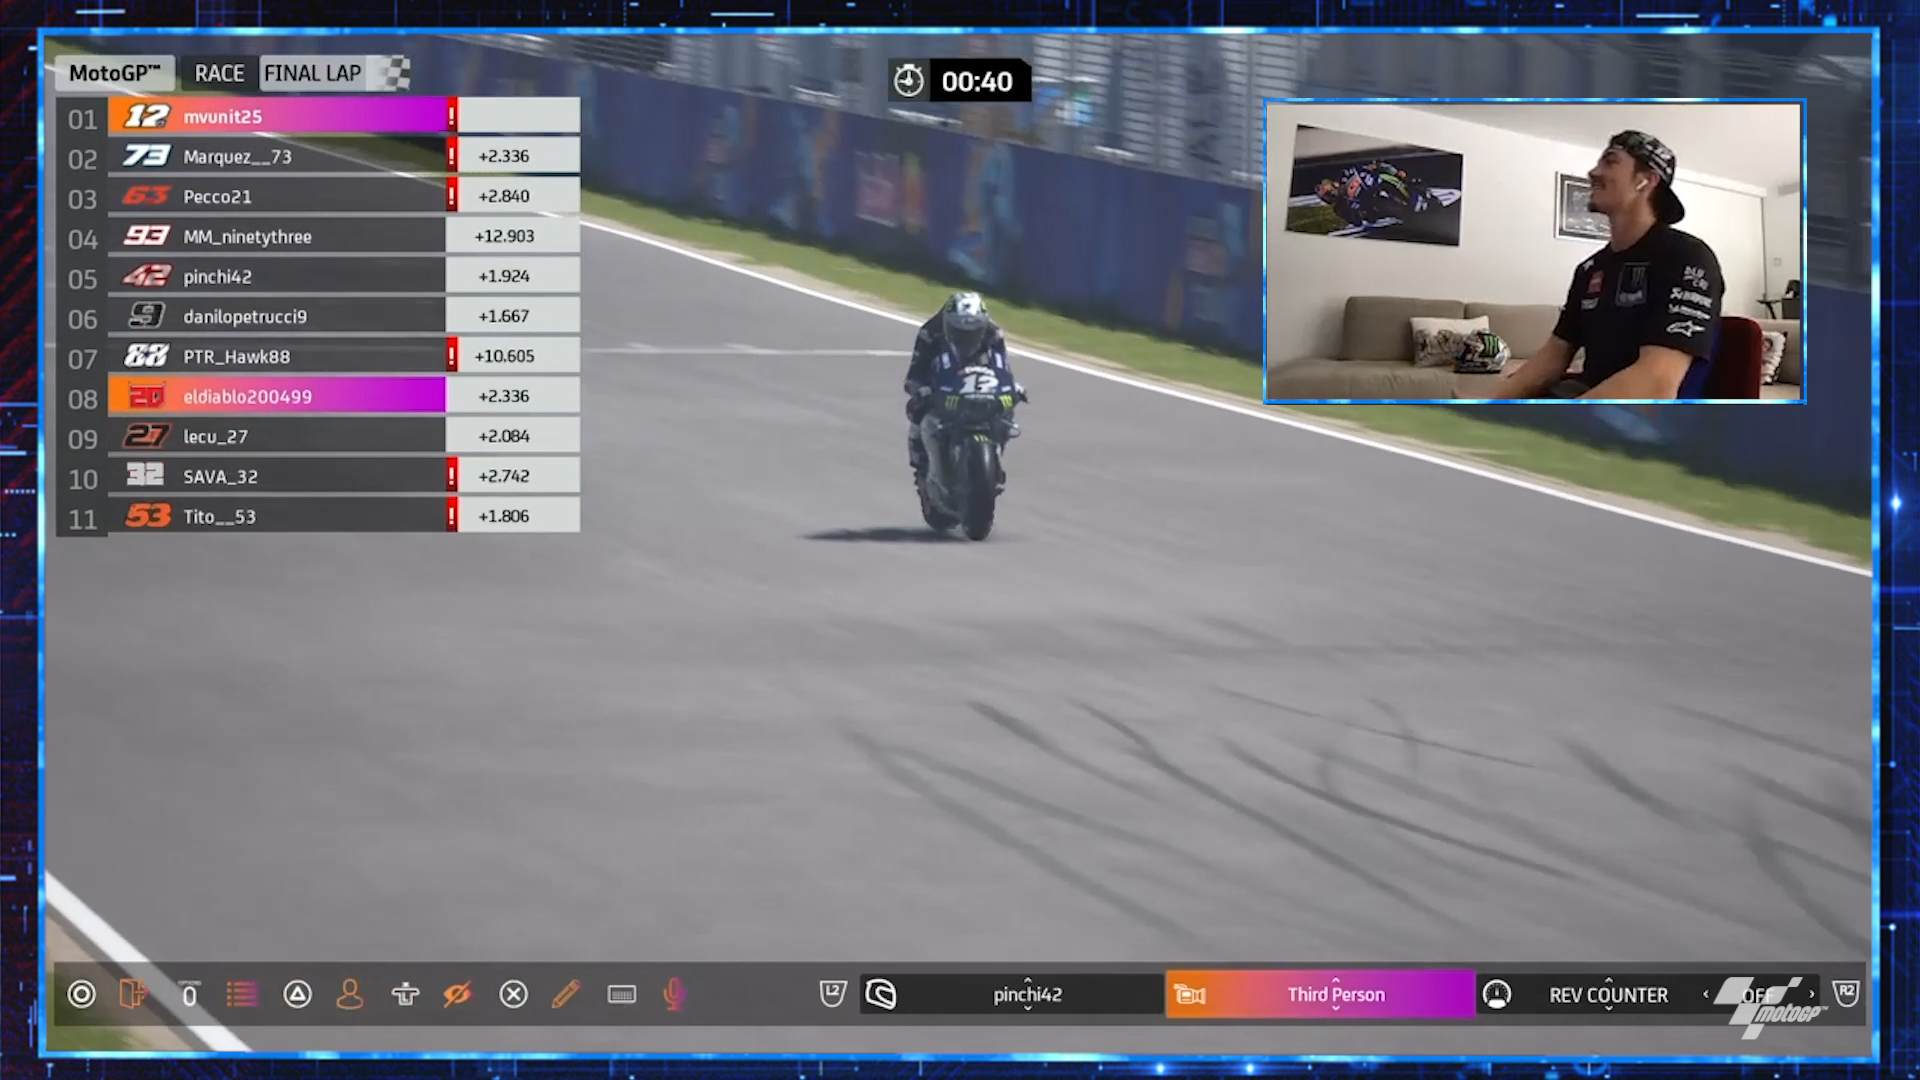This screenshot has width=1920, height=1080.
Task: Toggle the crossed-out eye visibility icon
Action: pyautogui.click(x=457, y=994)
